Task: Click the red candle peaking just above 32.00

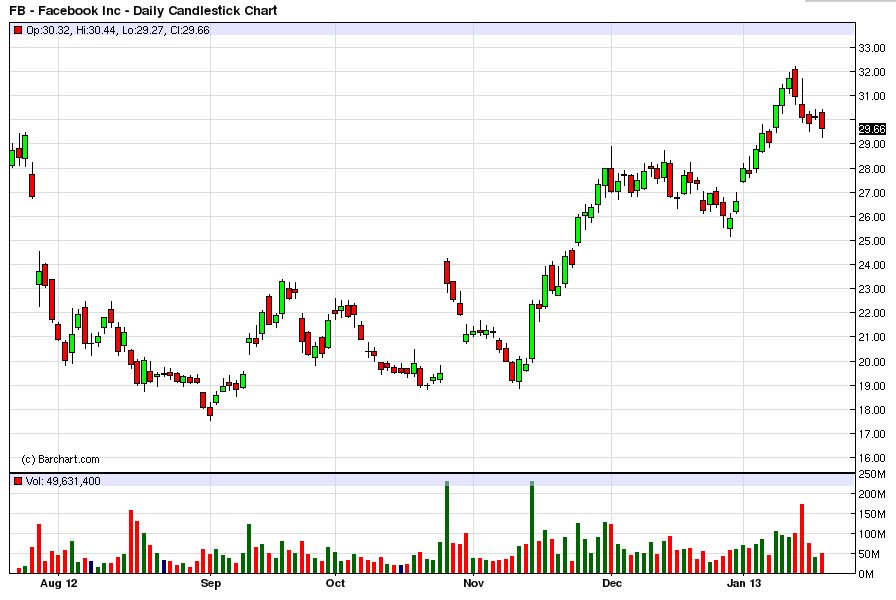Action: (795, 83)
